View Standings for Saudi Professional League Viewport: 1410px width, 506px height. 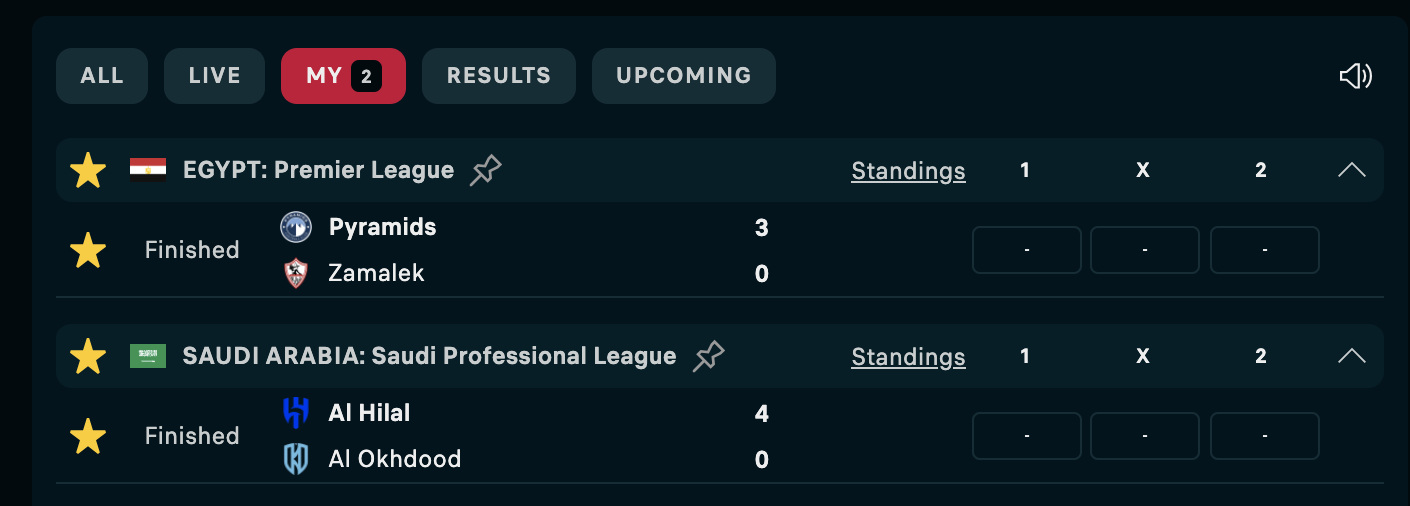pyautogui.click(x=908, y=357)
